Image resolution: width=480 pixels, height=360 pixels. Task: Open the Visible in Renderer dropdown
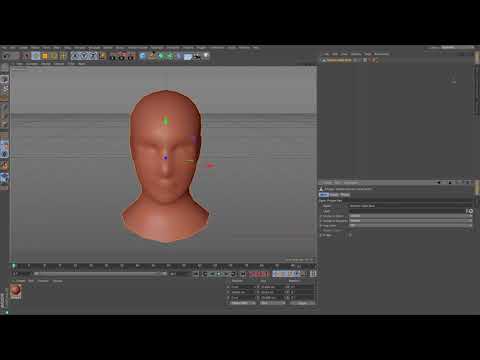410,220
